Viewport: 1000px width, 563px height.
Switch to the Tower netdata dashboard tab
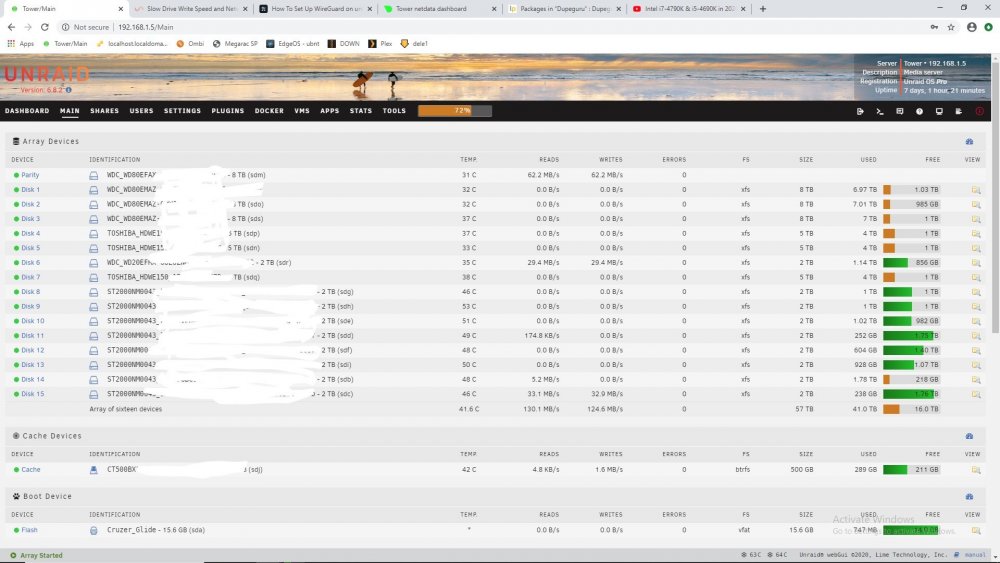pos(439,9)
